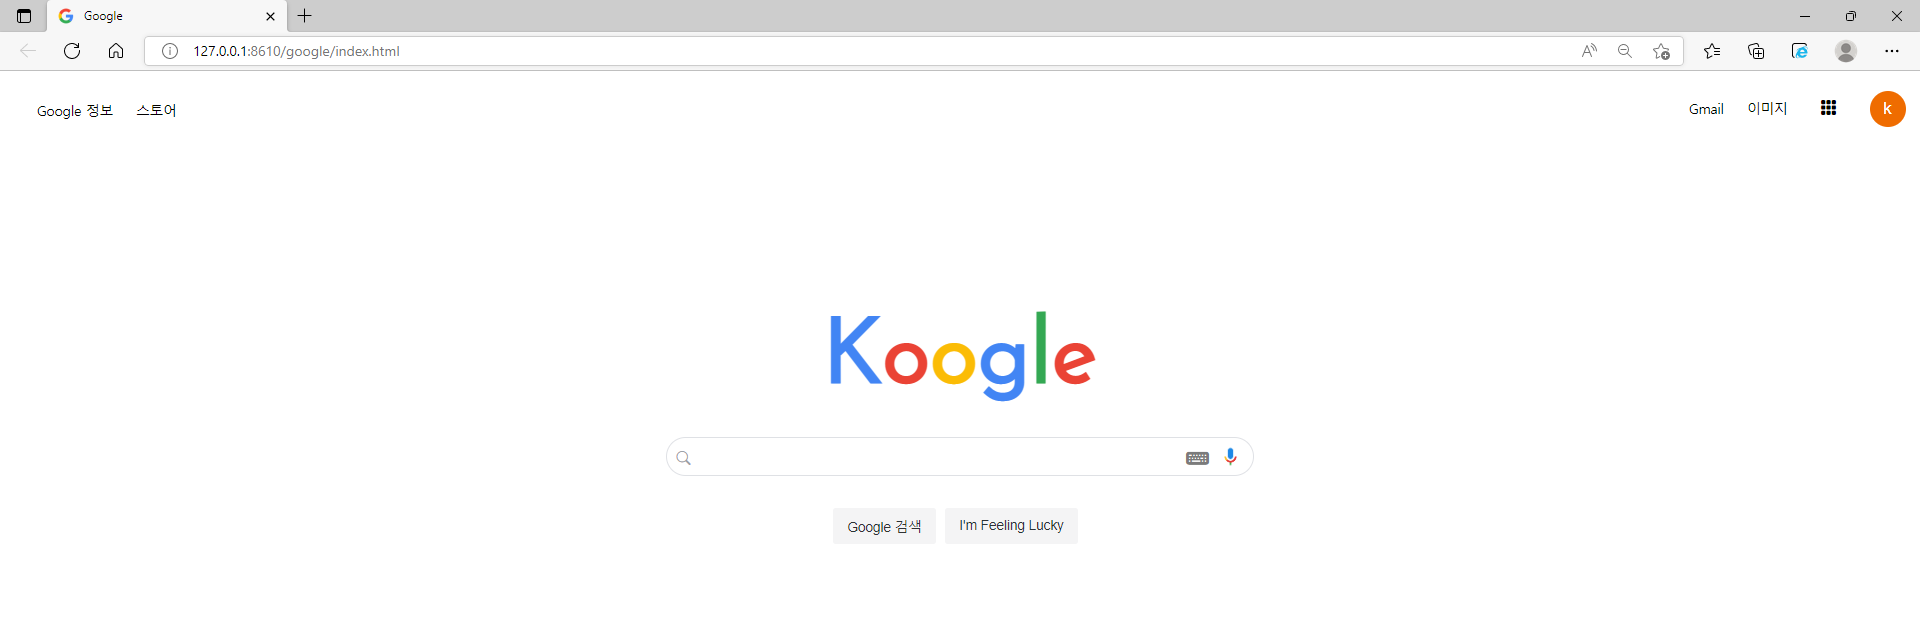Image resolution: width=1920 pixels, height=620 pixels.
Task: Click I'm Feeling Lucky button
Action: point(1011,526)
